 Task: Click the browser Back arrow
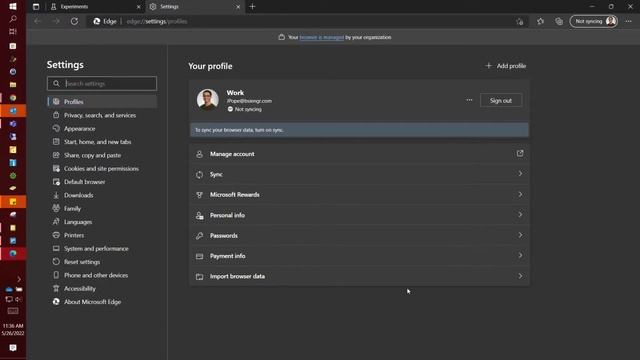(38, 21)
